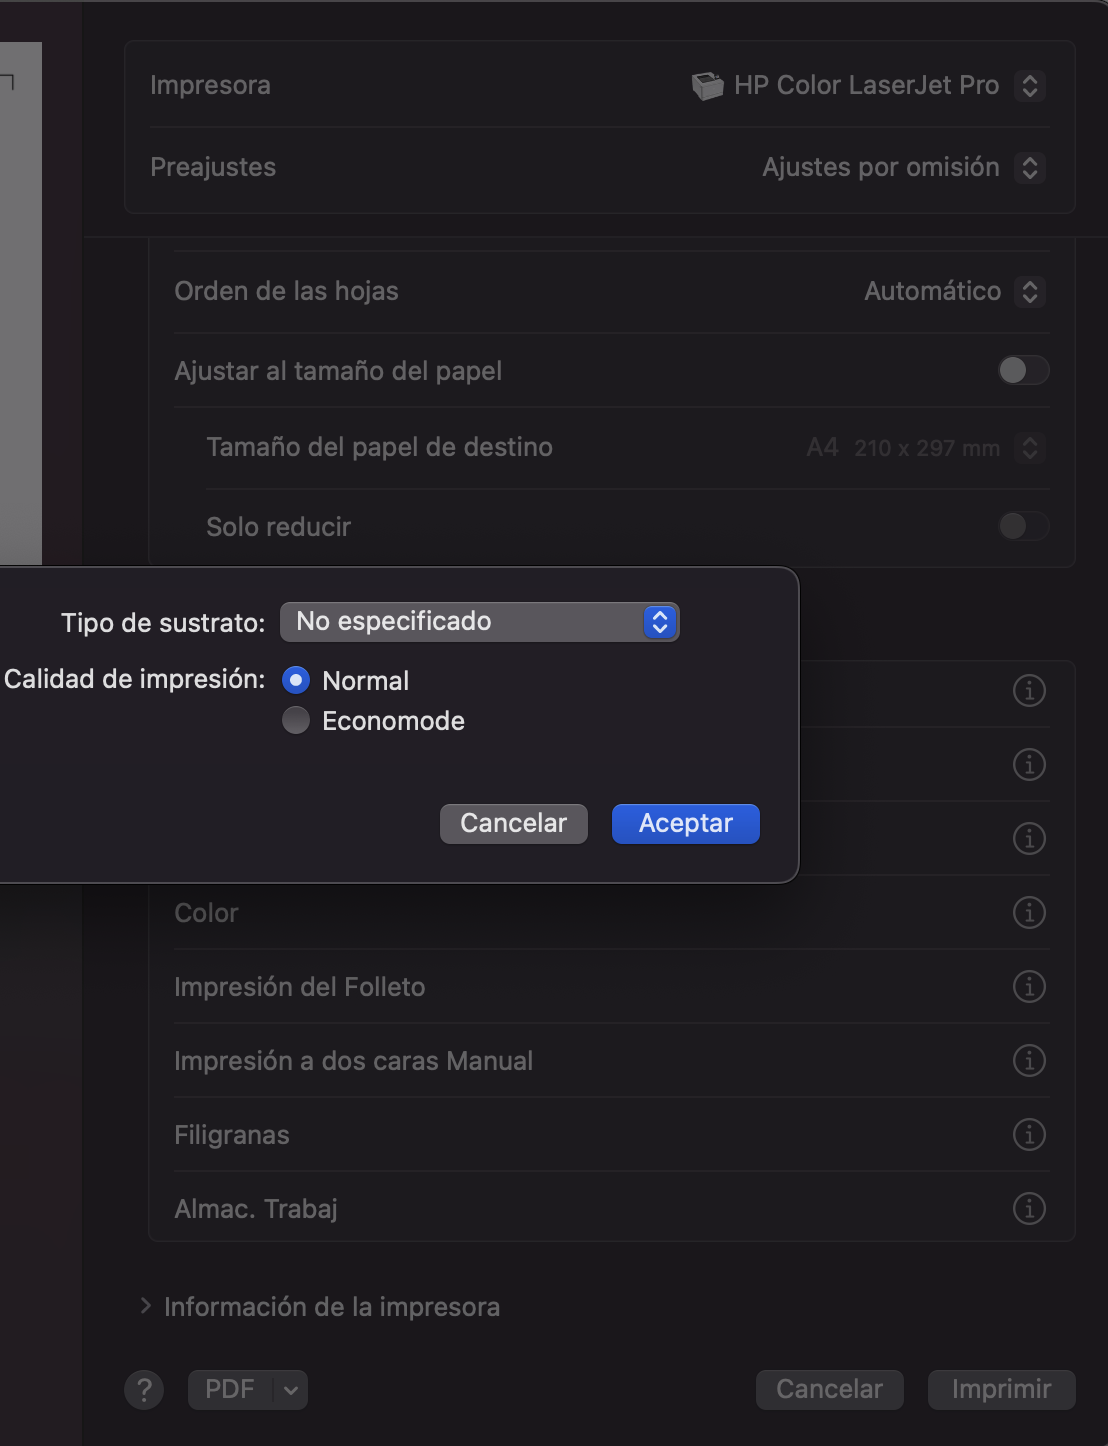Open the PDF options arrow menu
Image resolution: width=1108 pixels, height=1446 pixels.
click(290, 1389)
